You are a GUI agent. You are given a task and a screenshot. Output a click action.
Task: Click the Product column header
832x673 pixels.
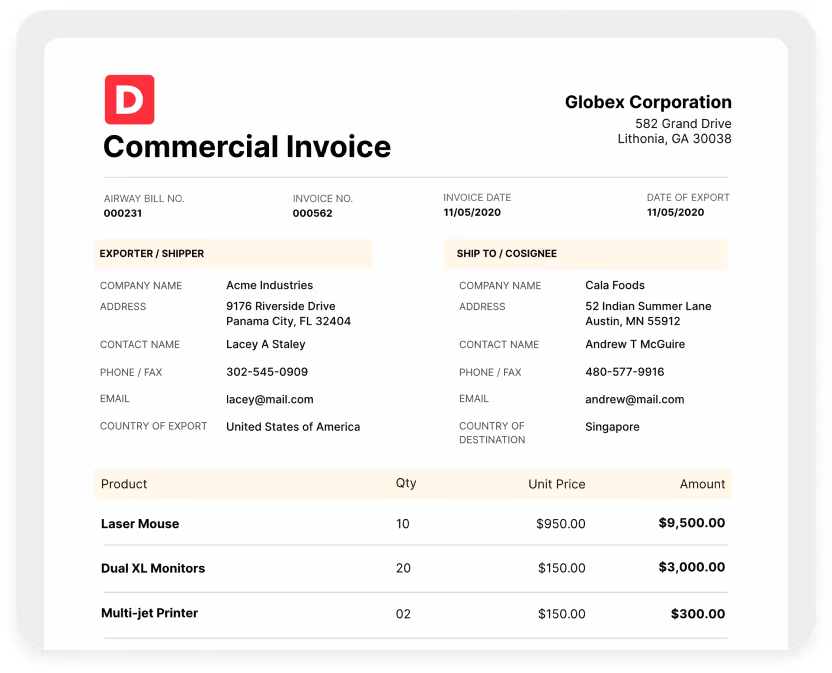point(124,484)
